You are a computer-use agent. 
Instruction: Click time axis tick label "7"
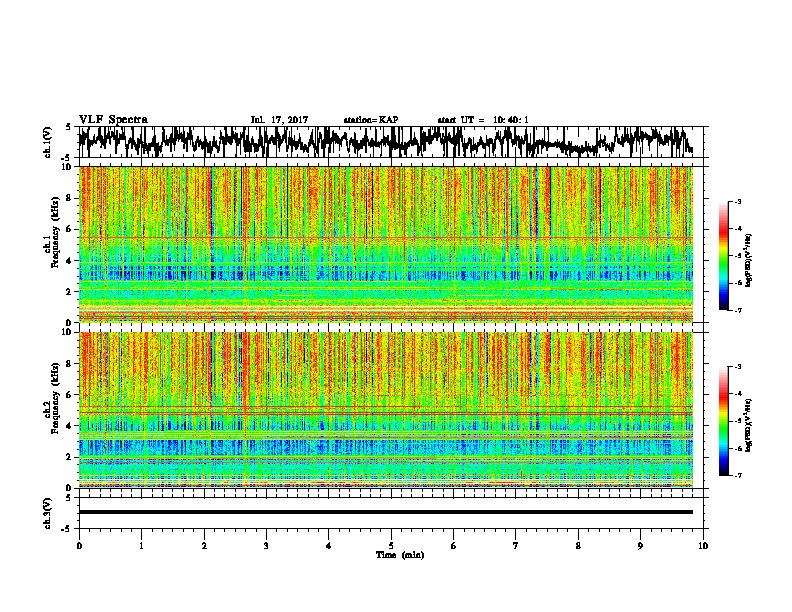coord(516,546)
